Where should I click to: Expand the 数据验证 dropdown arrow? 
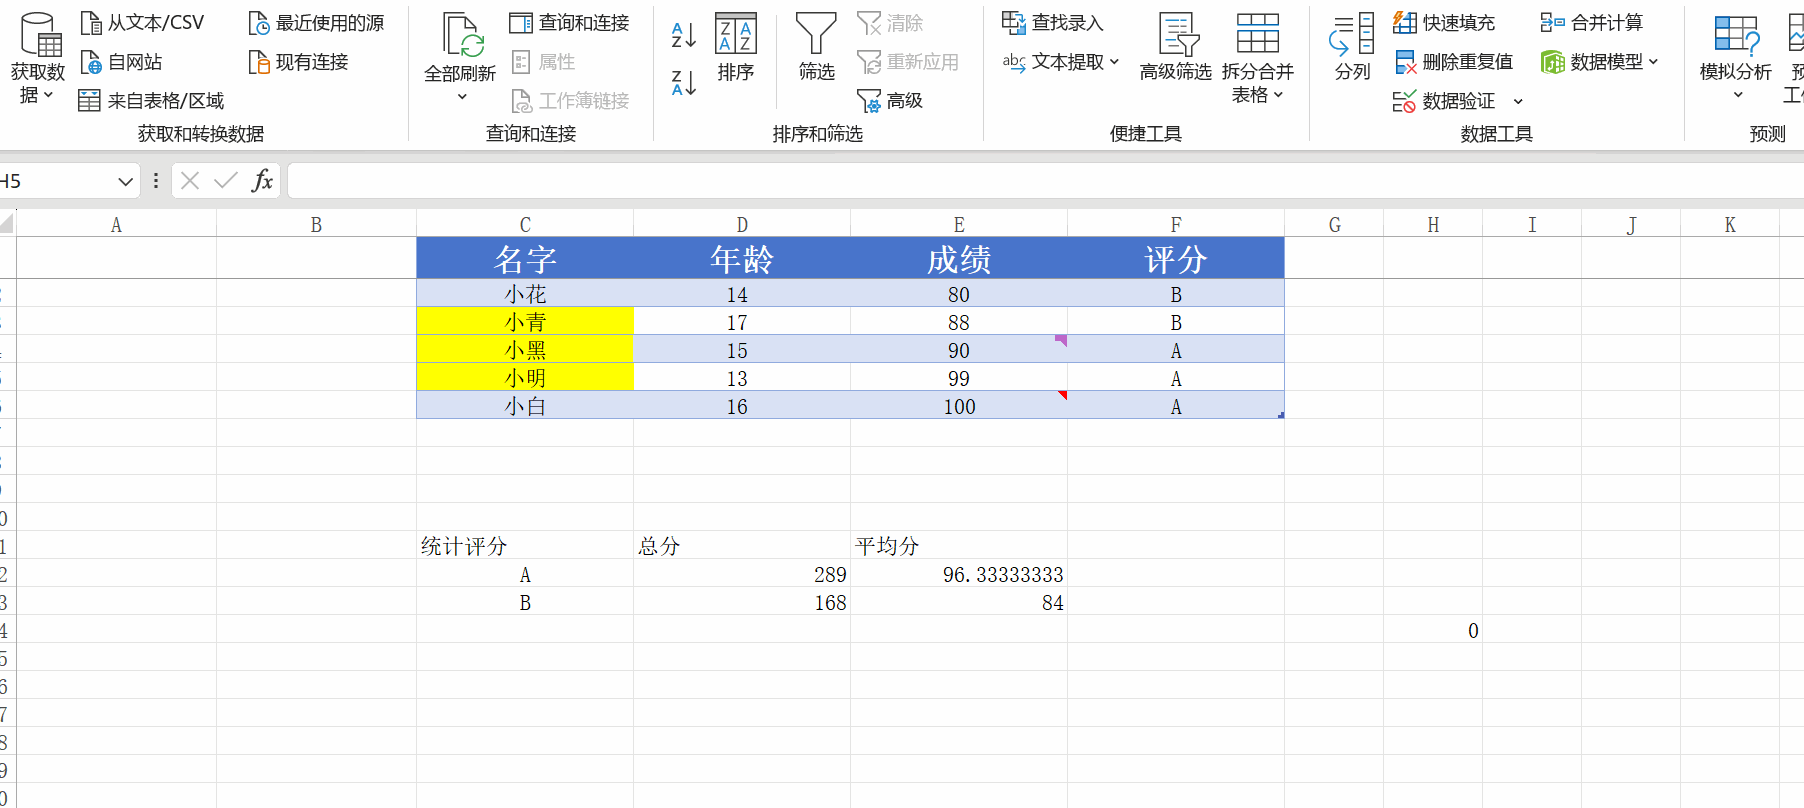[x=1518, y=101]
